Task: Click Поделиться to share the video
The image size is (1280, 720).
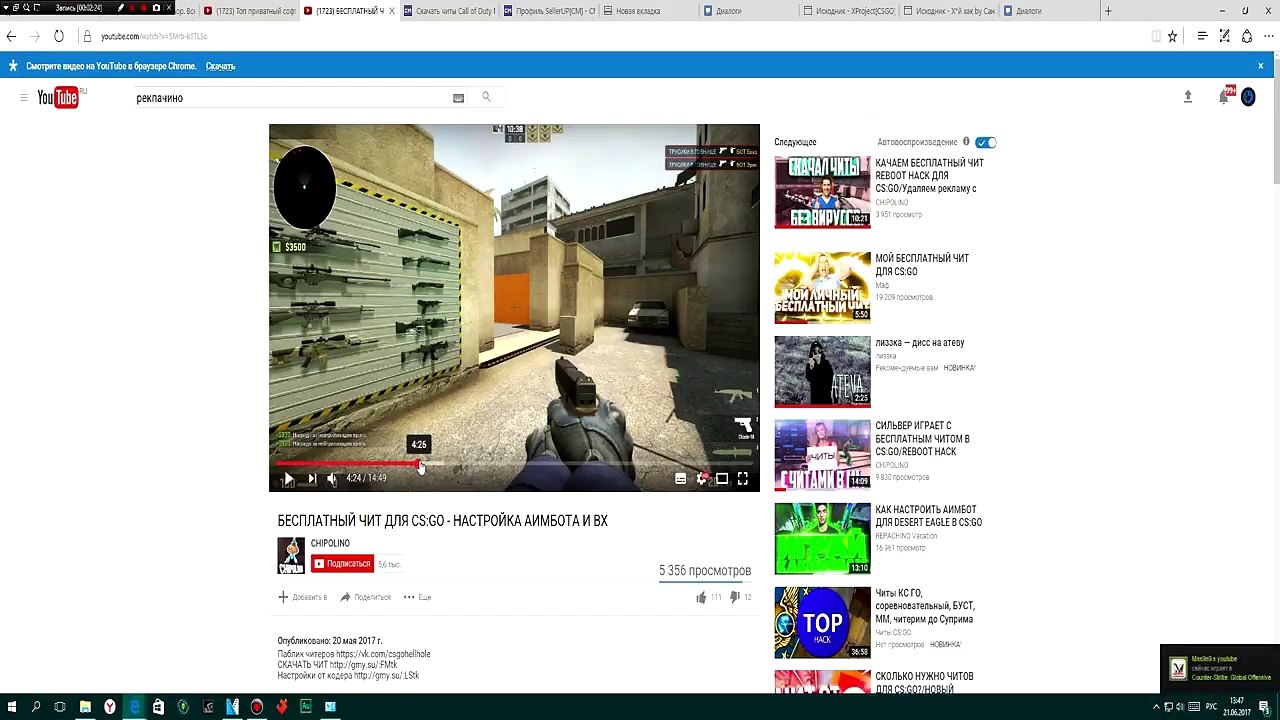Action: [365, 597]
